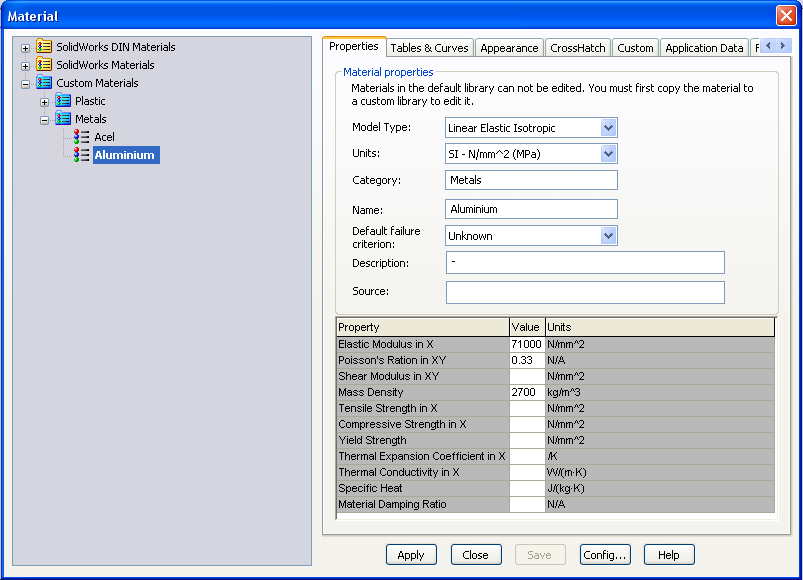Screen dimensions: 803x580
Task: Click the Close button
Action: pos(476,554)
